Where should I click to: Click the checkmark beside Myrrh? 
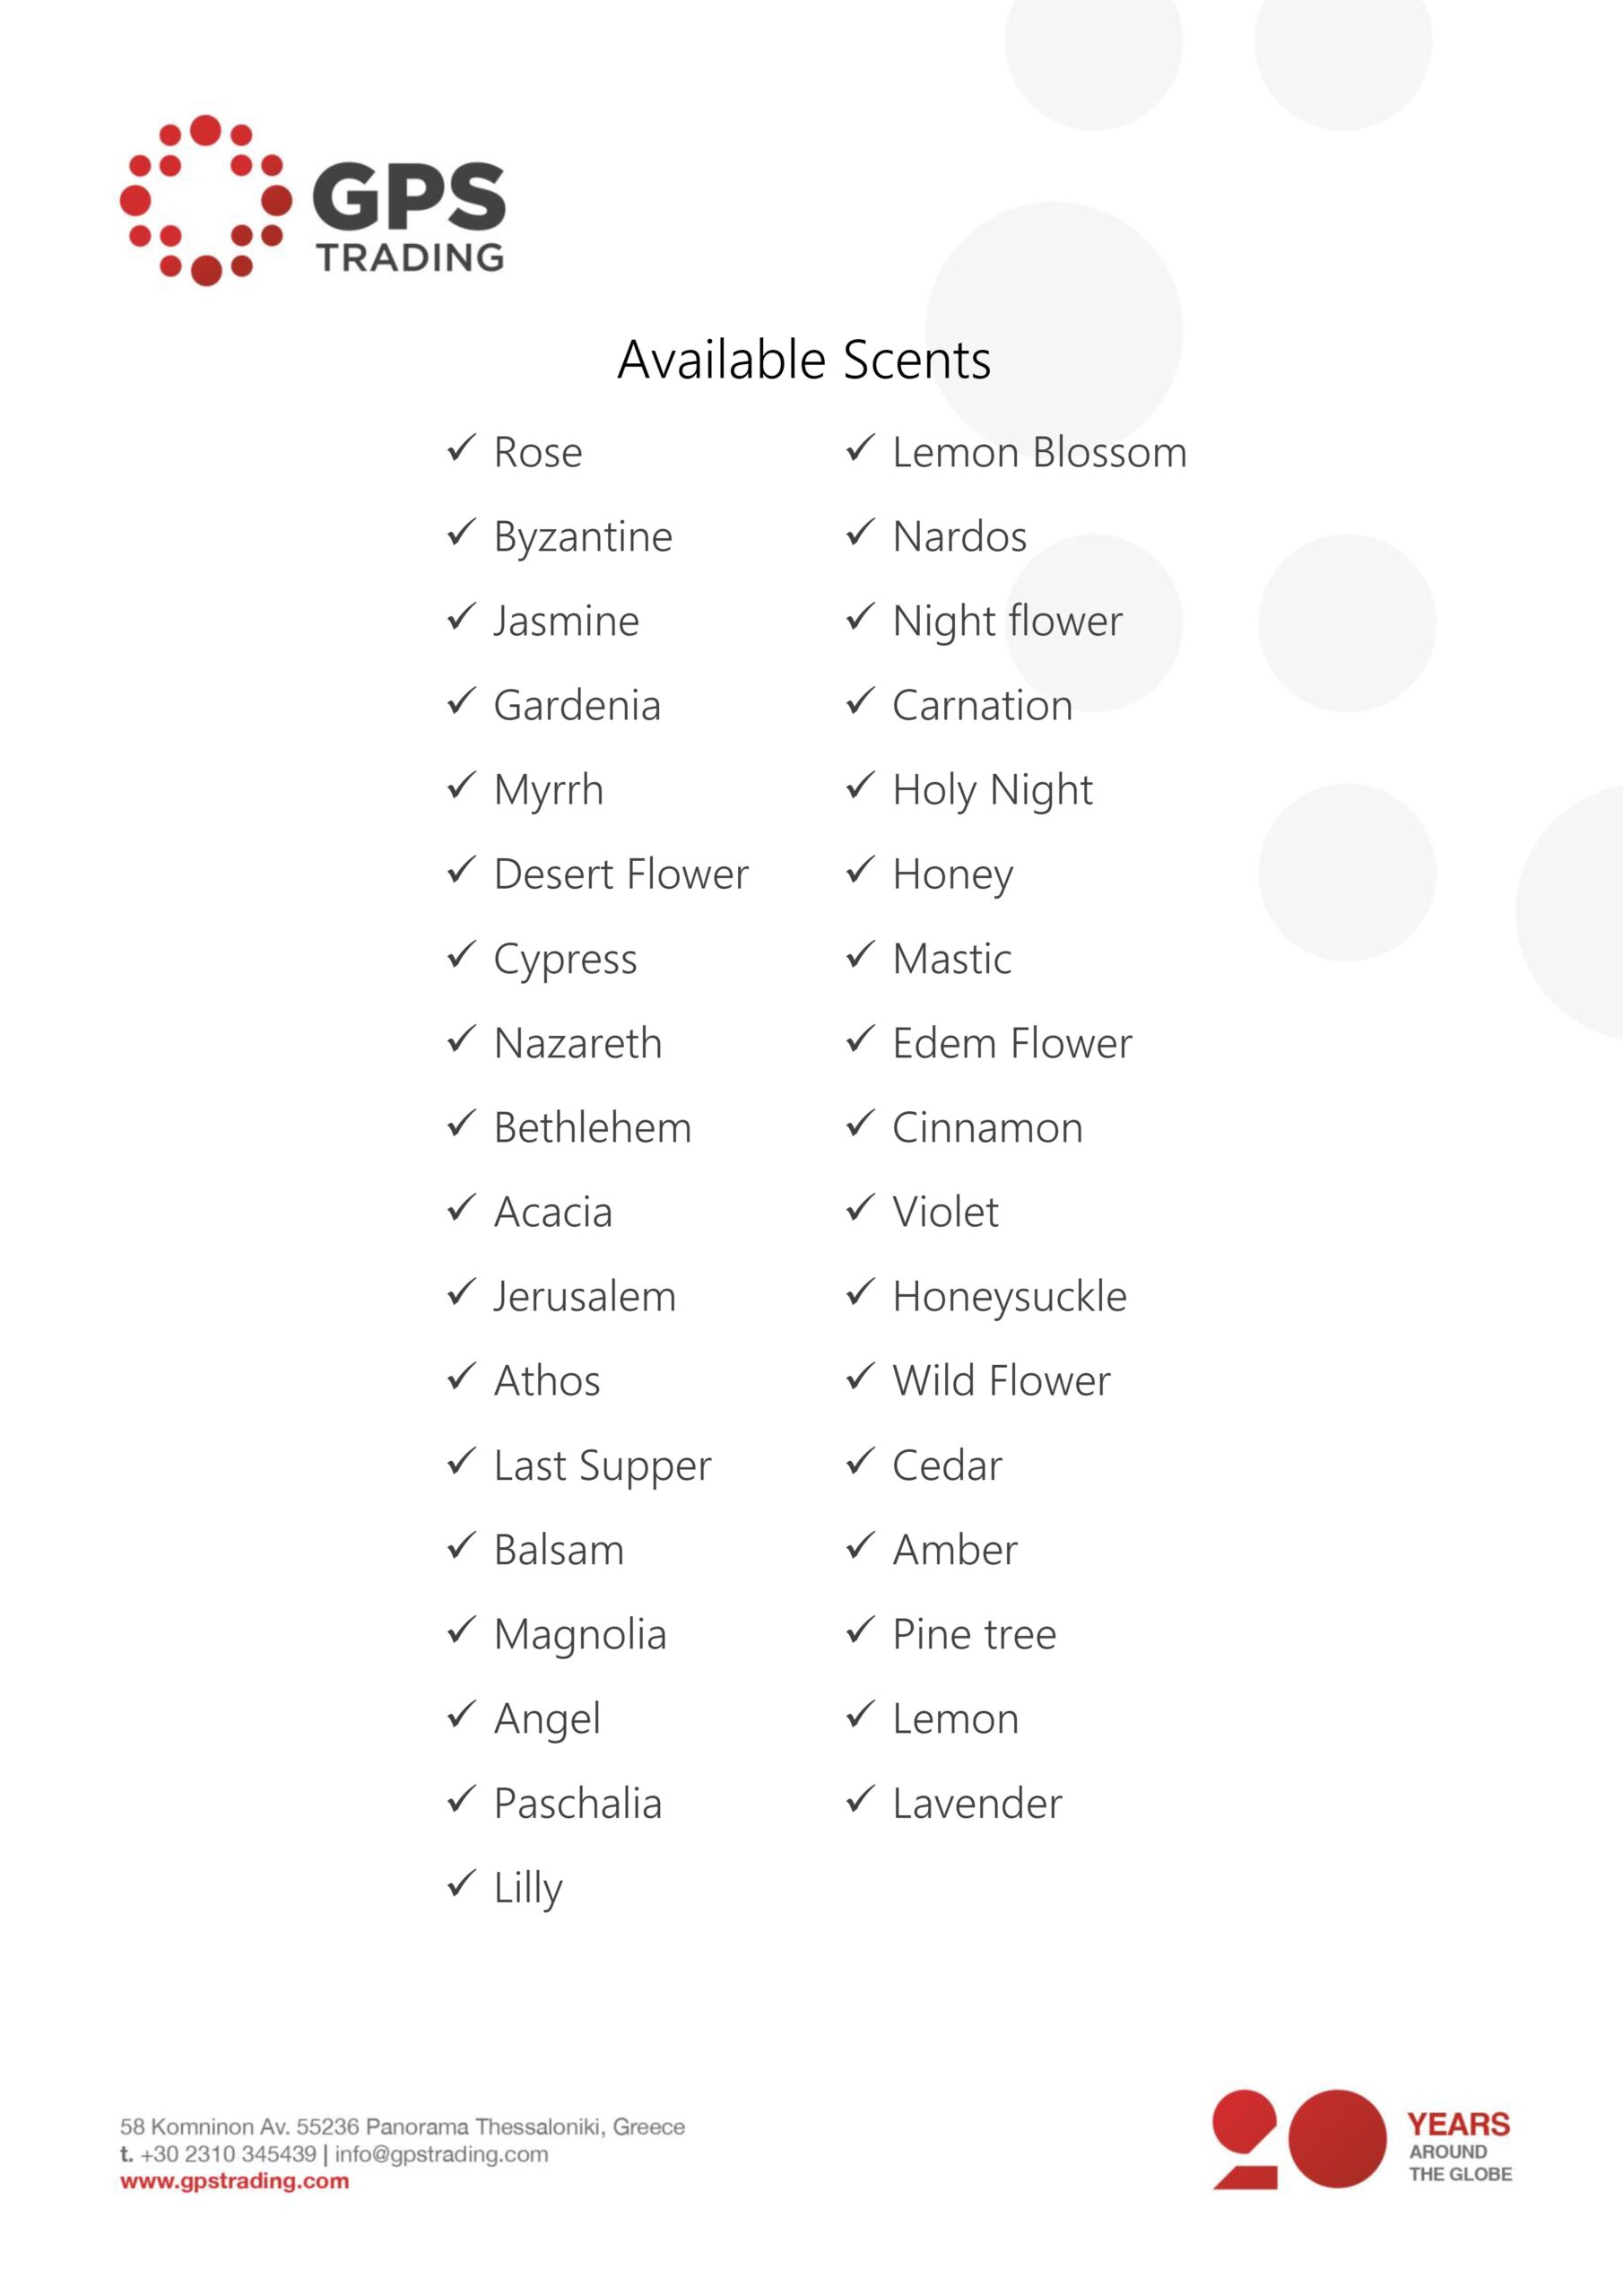pyautogui.click(x=461, y=785)
